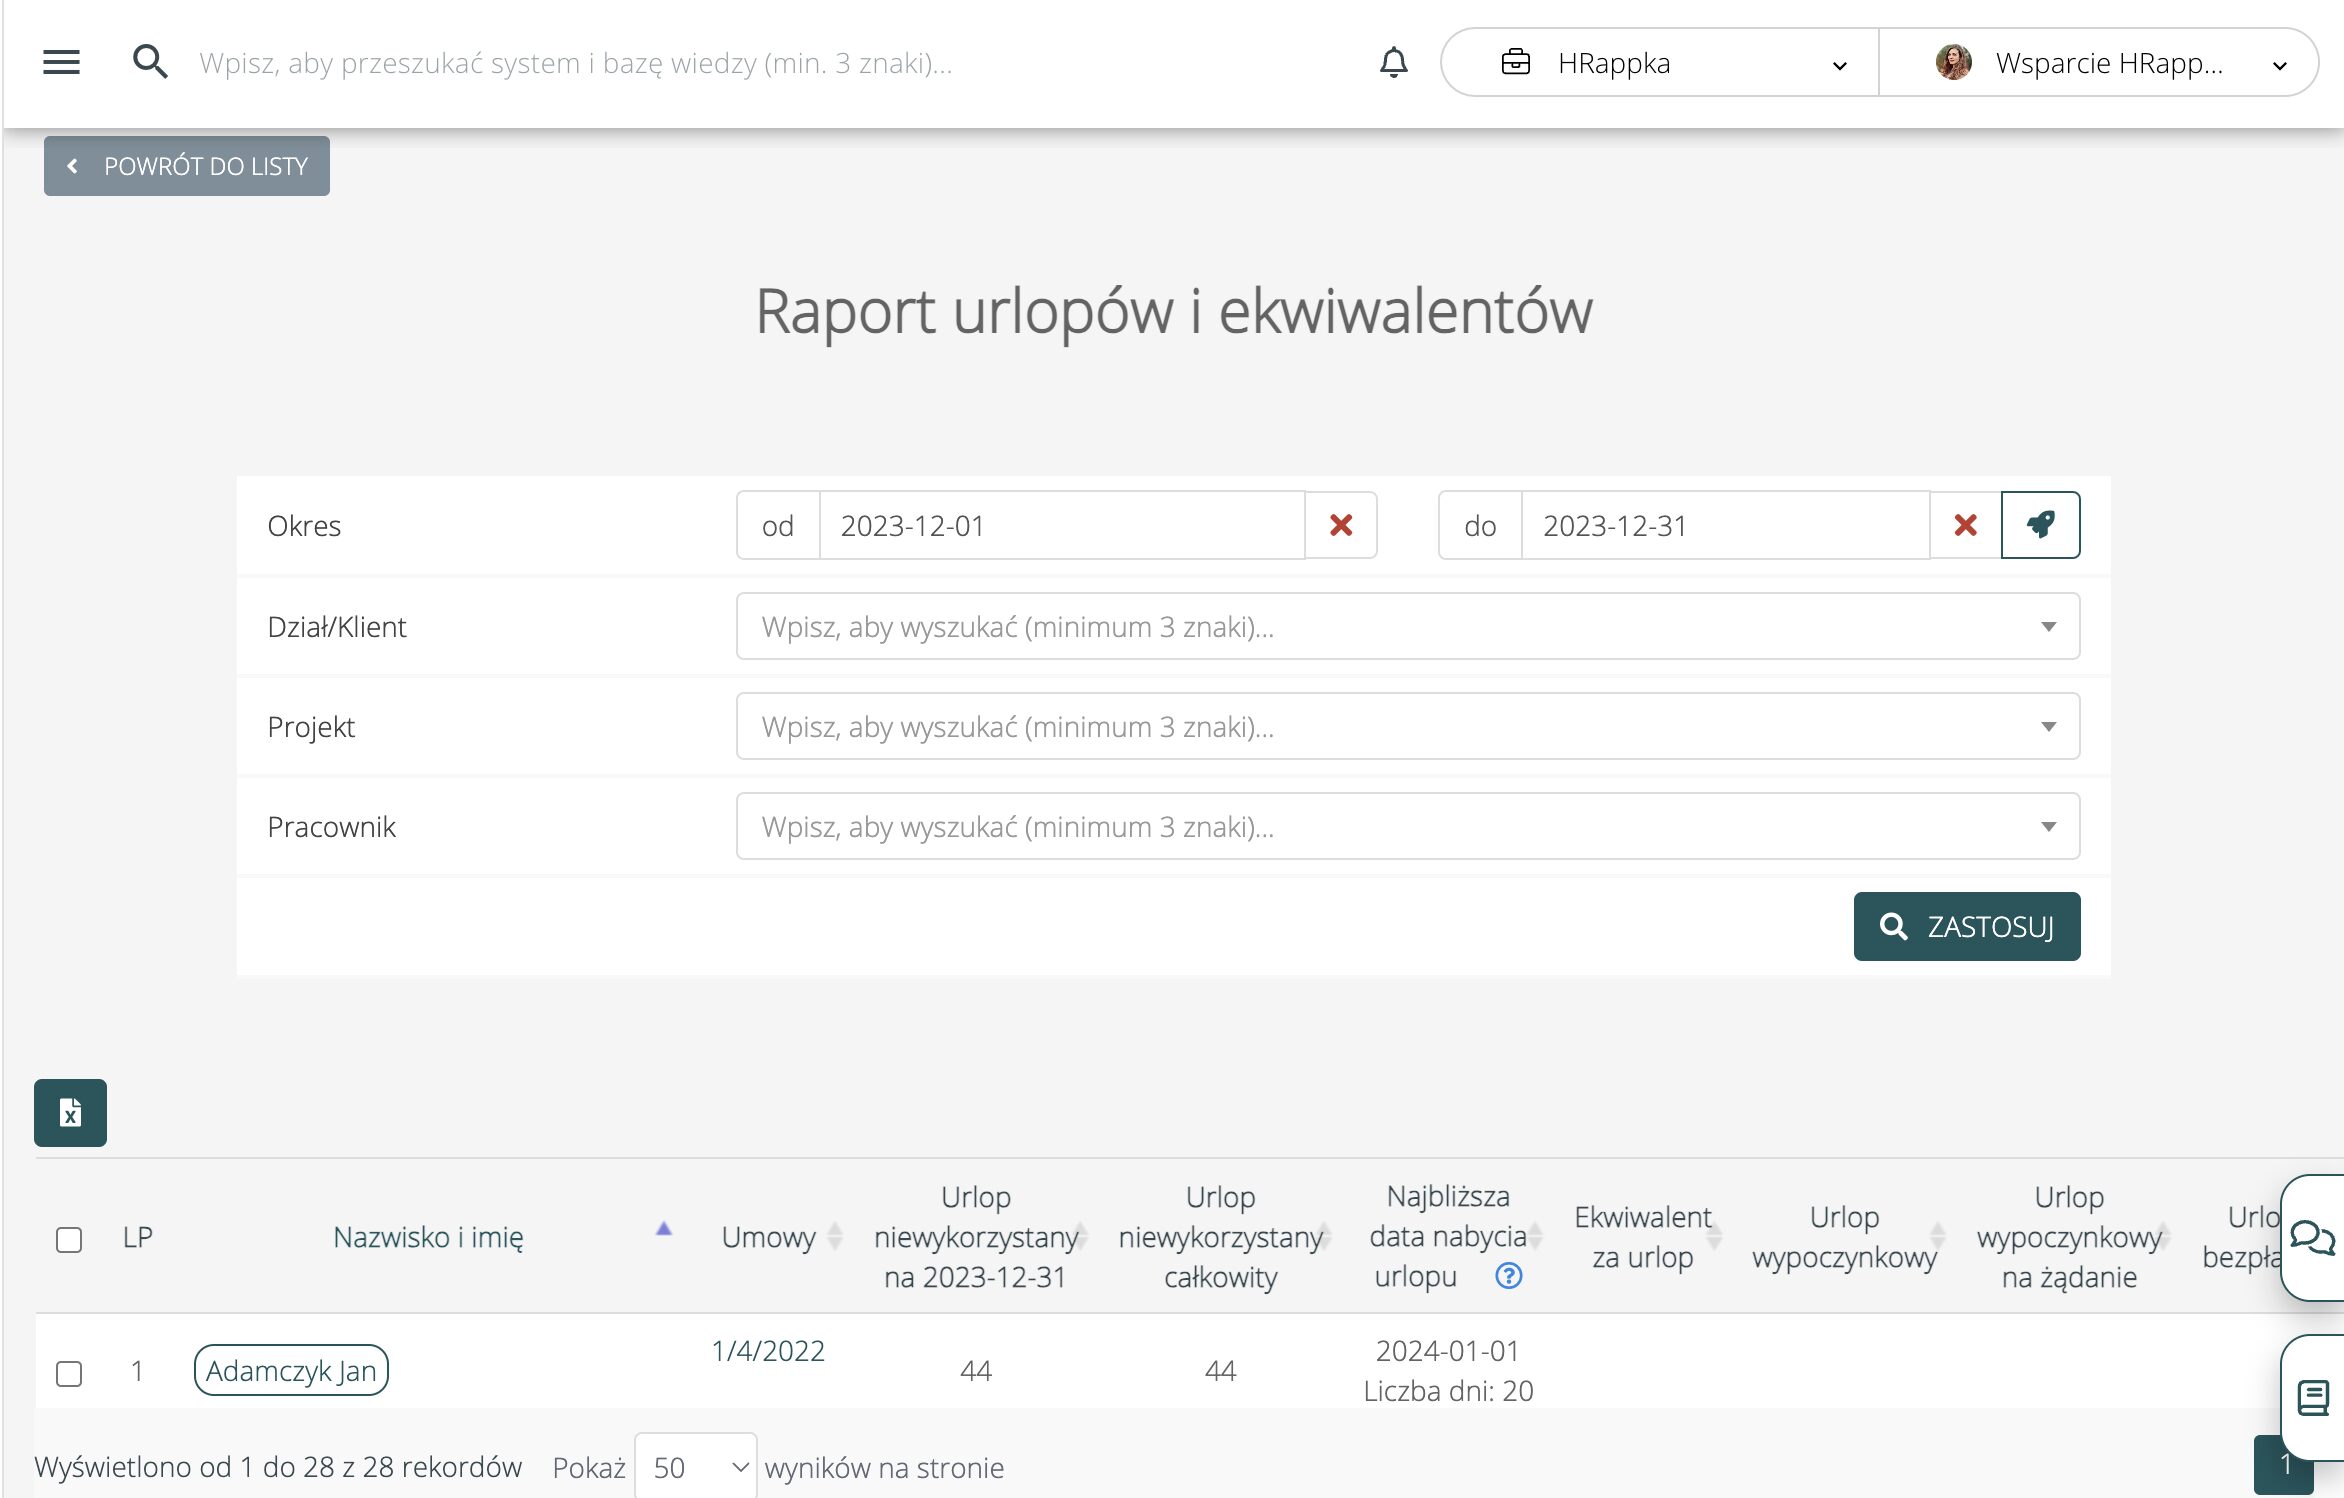Click the search magnifier icon
Viewport: 2344px width, 1498px height.
(x=150, y=62)
